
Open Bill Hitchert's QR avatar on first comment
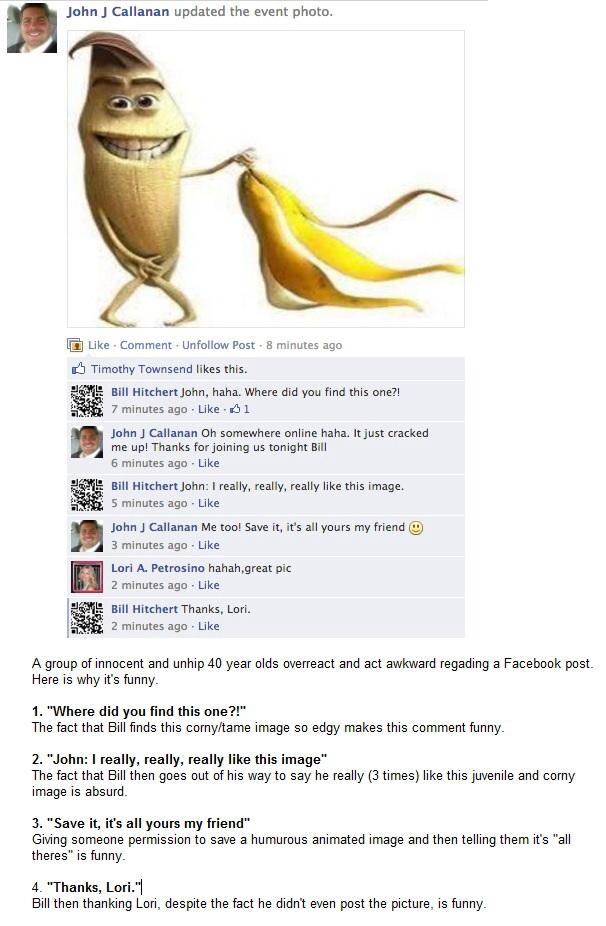87,400
